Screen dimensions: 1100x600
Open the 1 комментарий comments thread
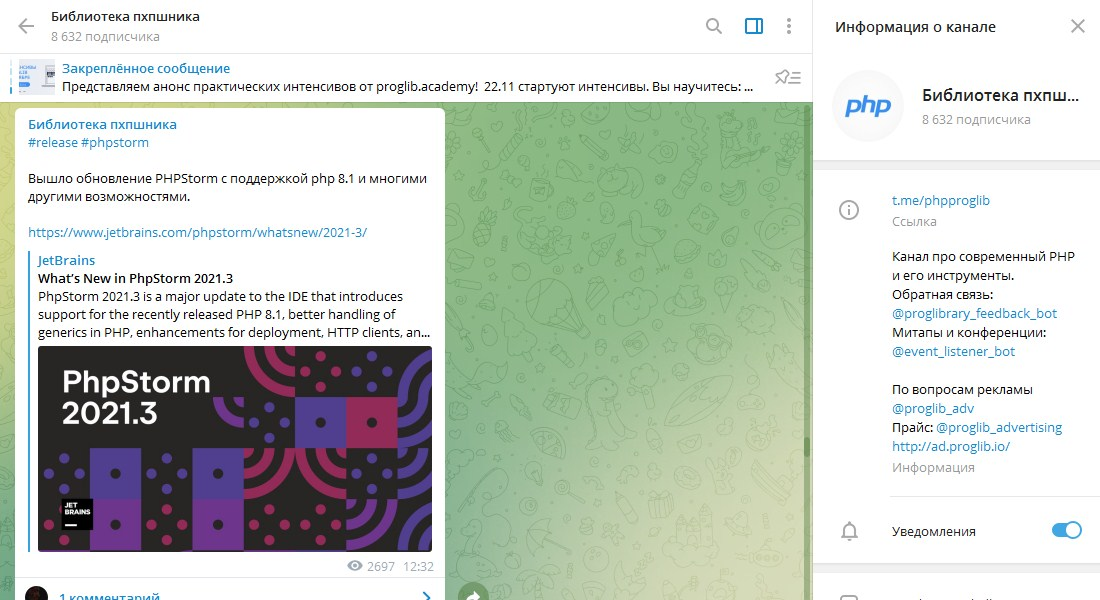click(x=109, y=596)
